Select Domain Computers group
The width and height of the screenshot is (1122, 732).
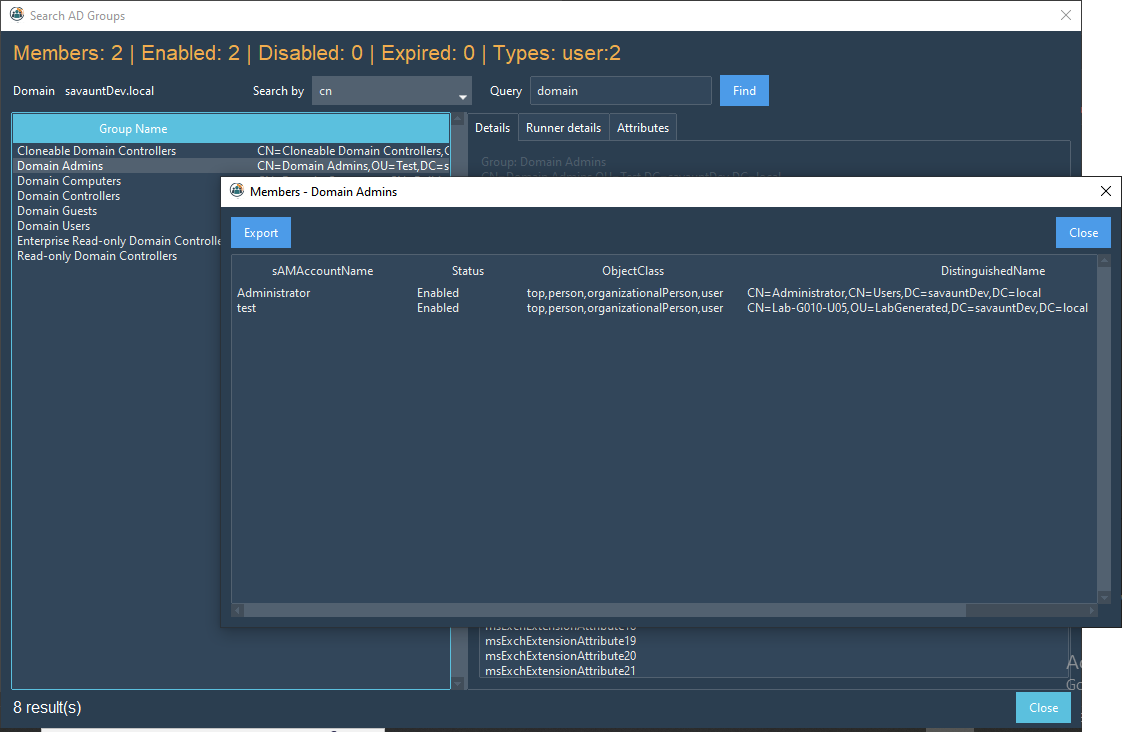click(x=68, y=181)
